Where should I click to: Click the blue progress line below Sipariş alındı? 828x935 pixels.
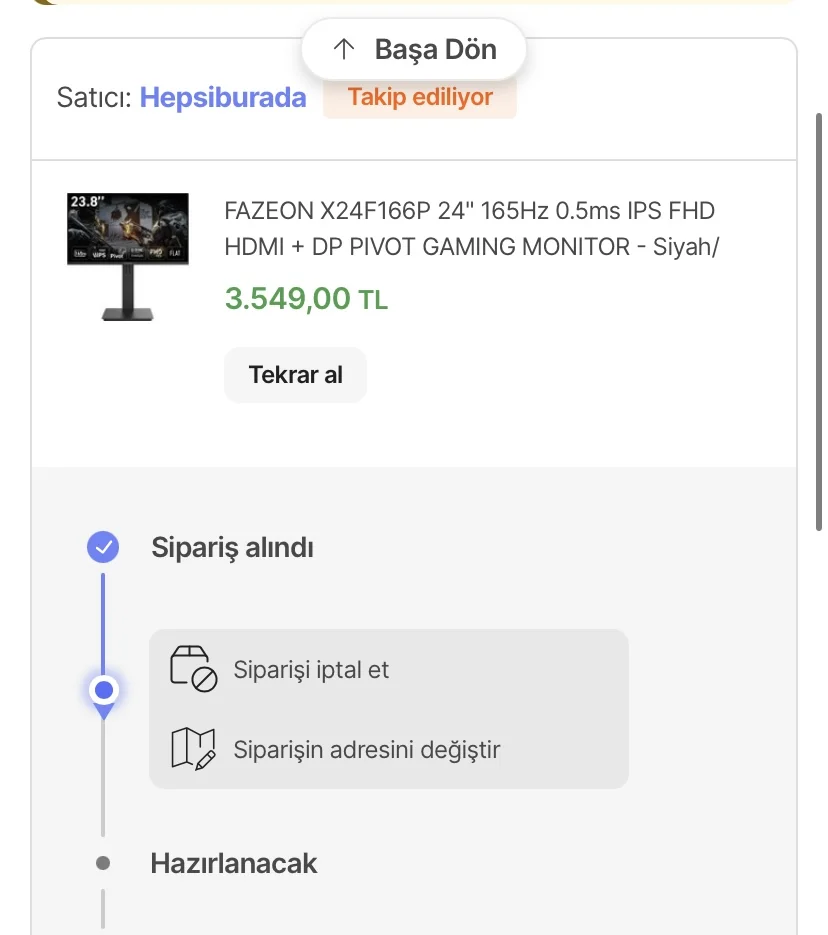click(103, 620)
